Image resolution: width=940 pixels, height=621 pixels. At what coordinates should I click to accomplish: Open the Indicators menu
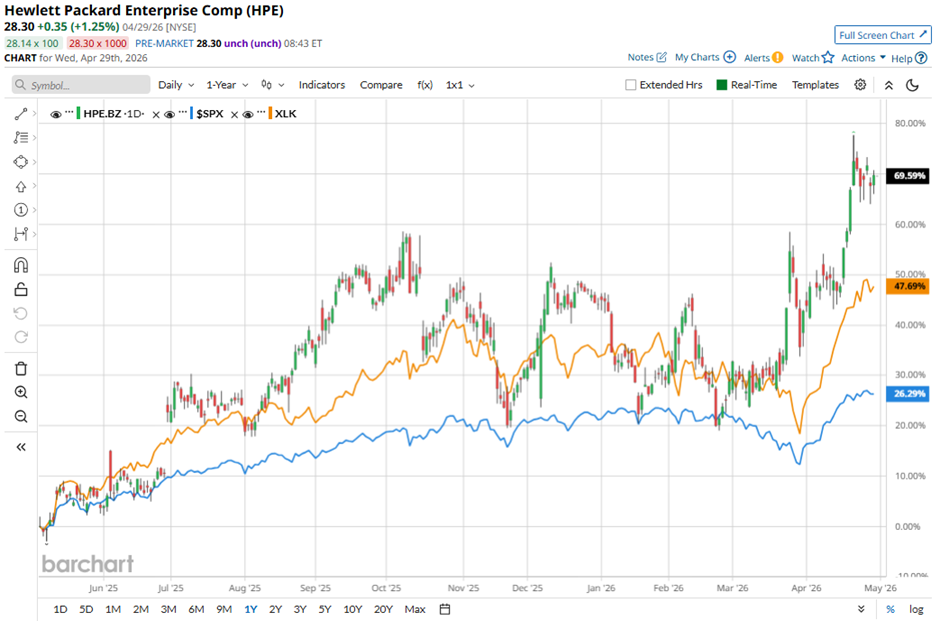coord(320,85)
